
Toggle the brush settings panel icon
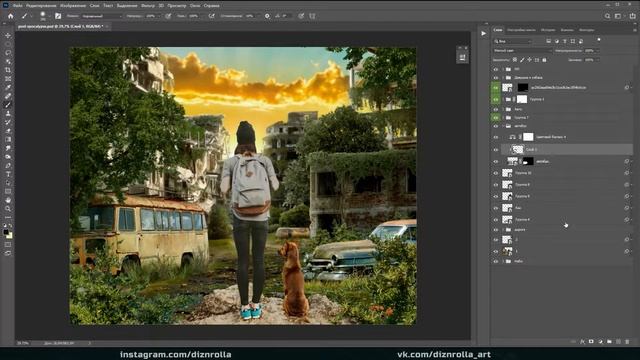tap(58, 16)
